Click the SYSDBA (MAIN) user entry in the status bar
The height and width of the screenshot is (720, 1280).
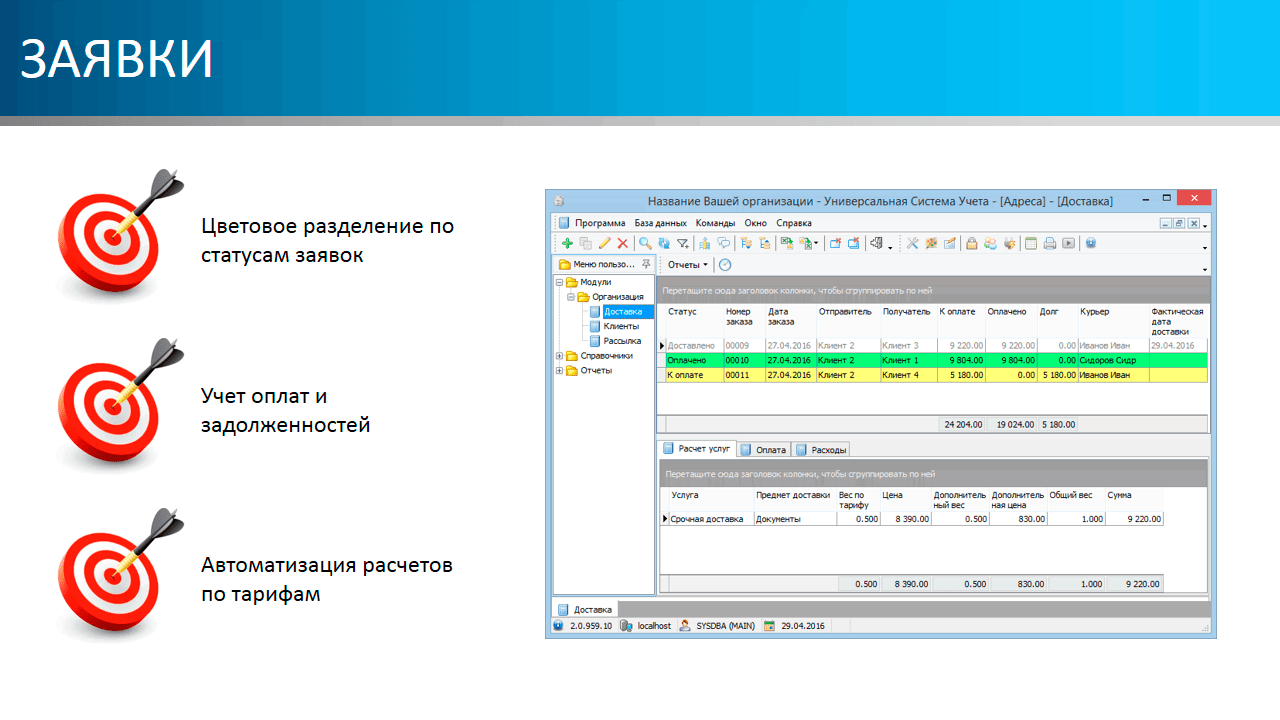point(717,625)
